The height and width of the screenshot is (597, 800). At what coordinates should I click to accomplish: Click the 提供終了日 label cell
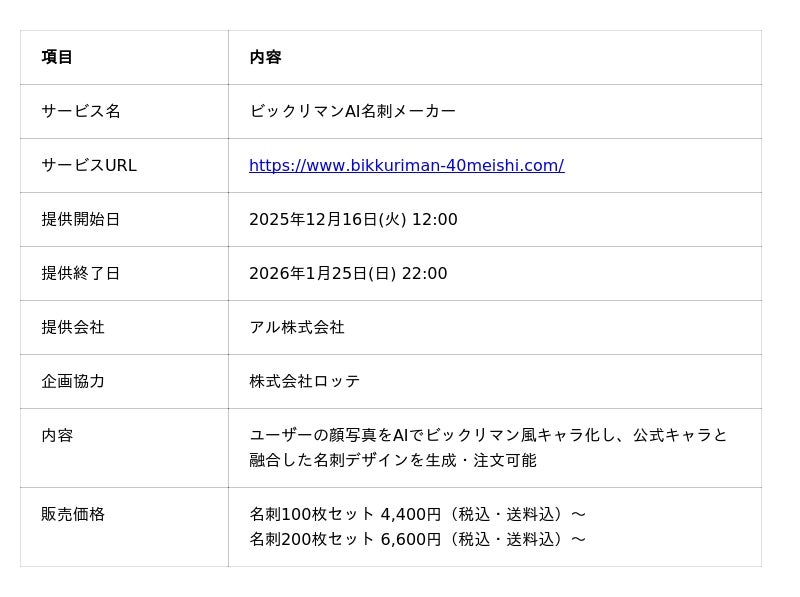coord(81,274)
